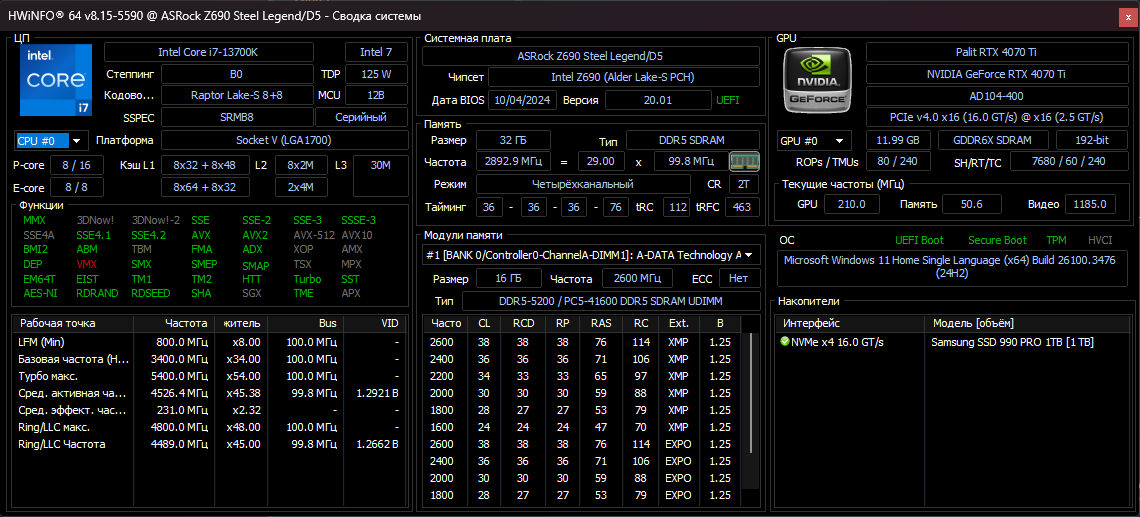This screenshot has width=1140, height=517.
Task: Click the 'LFM (Min)' row
Action: (210, 342)
